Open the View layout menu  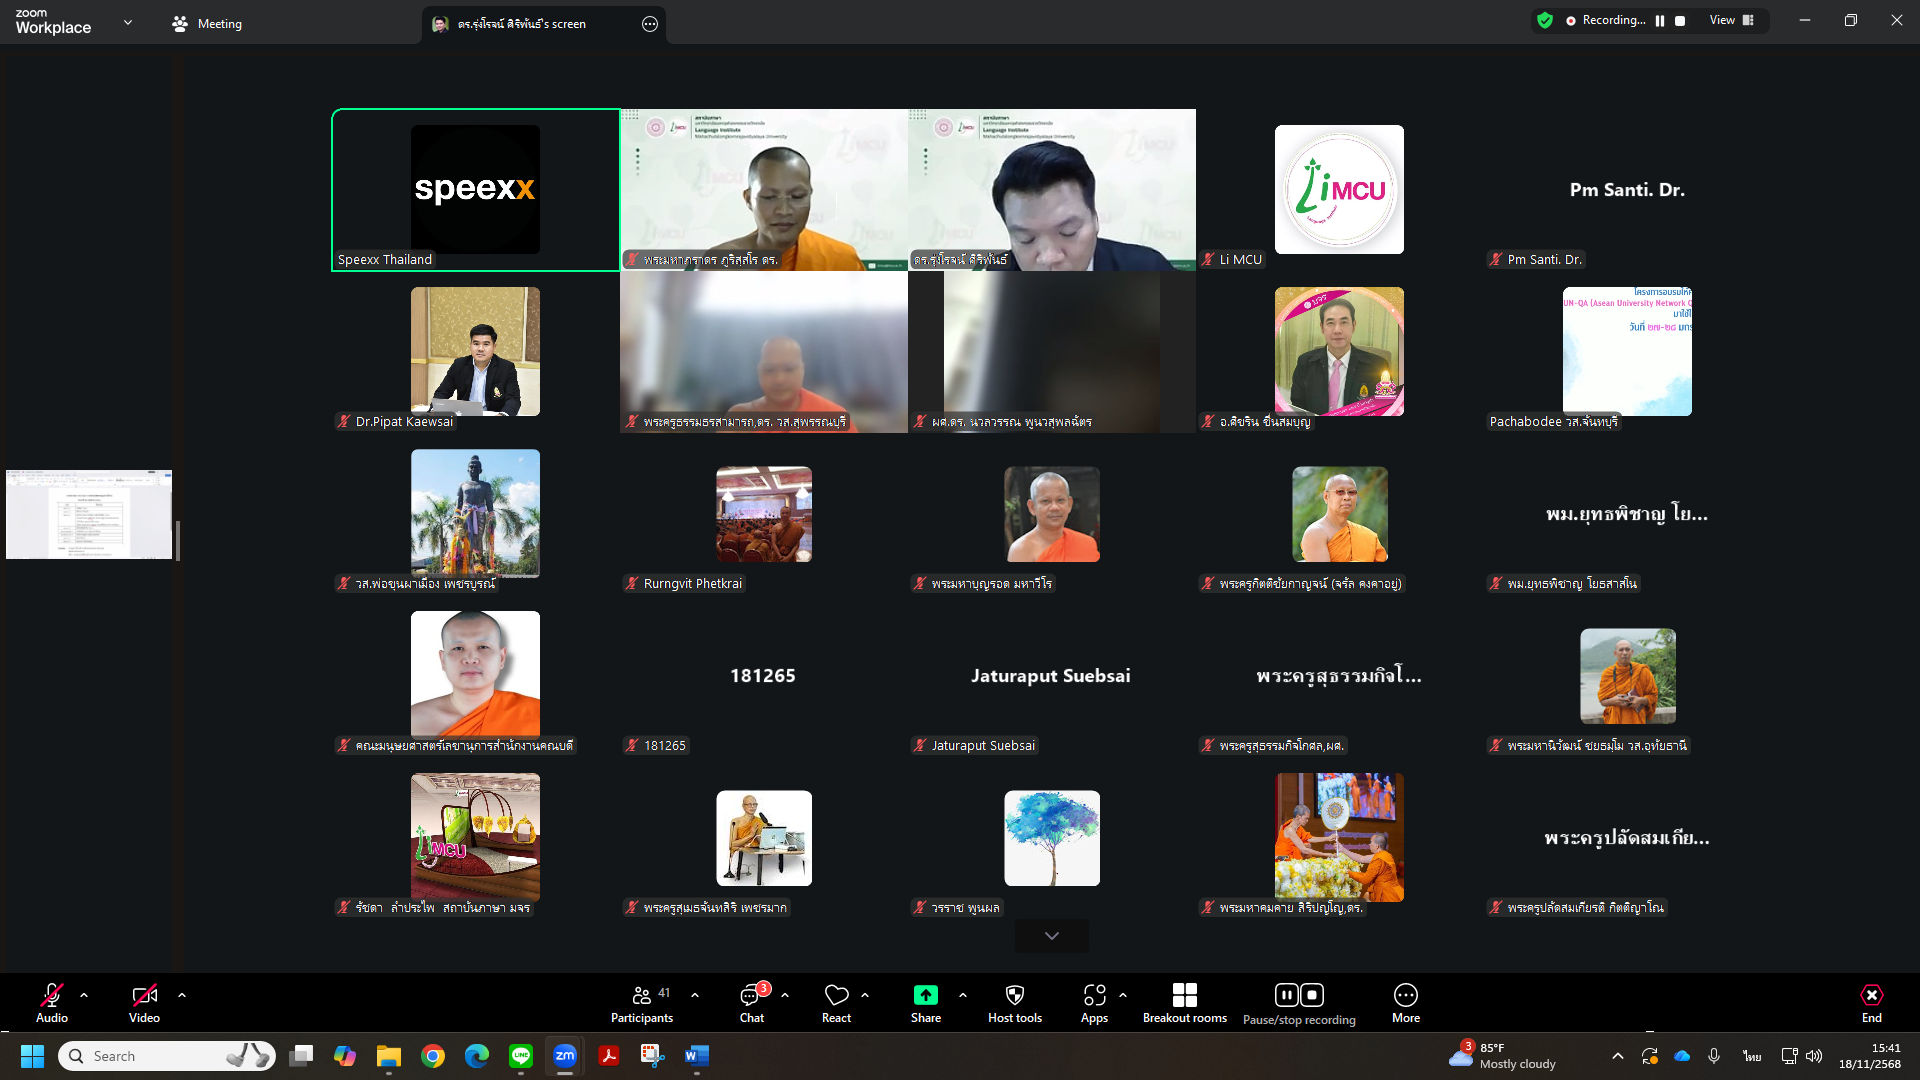point(1732,21)
